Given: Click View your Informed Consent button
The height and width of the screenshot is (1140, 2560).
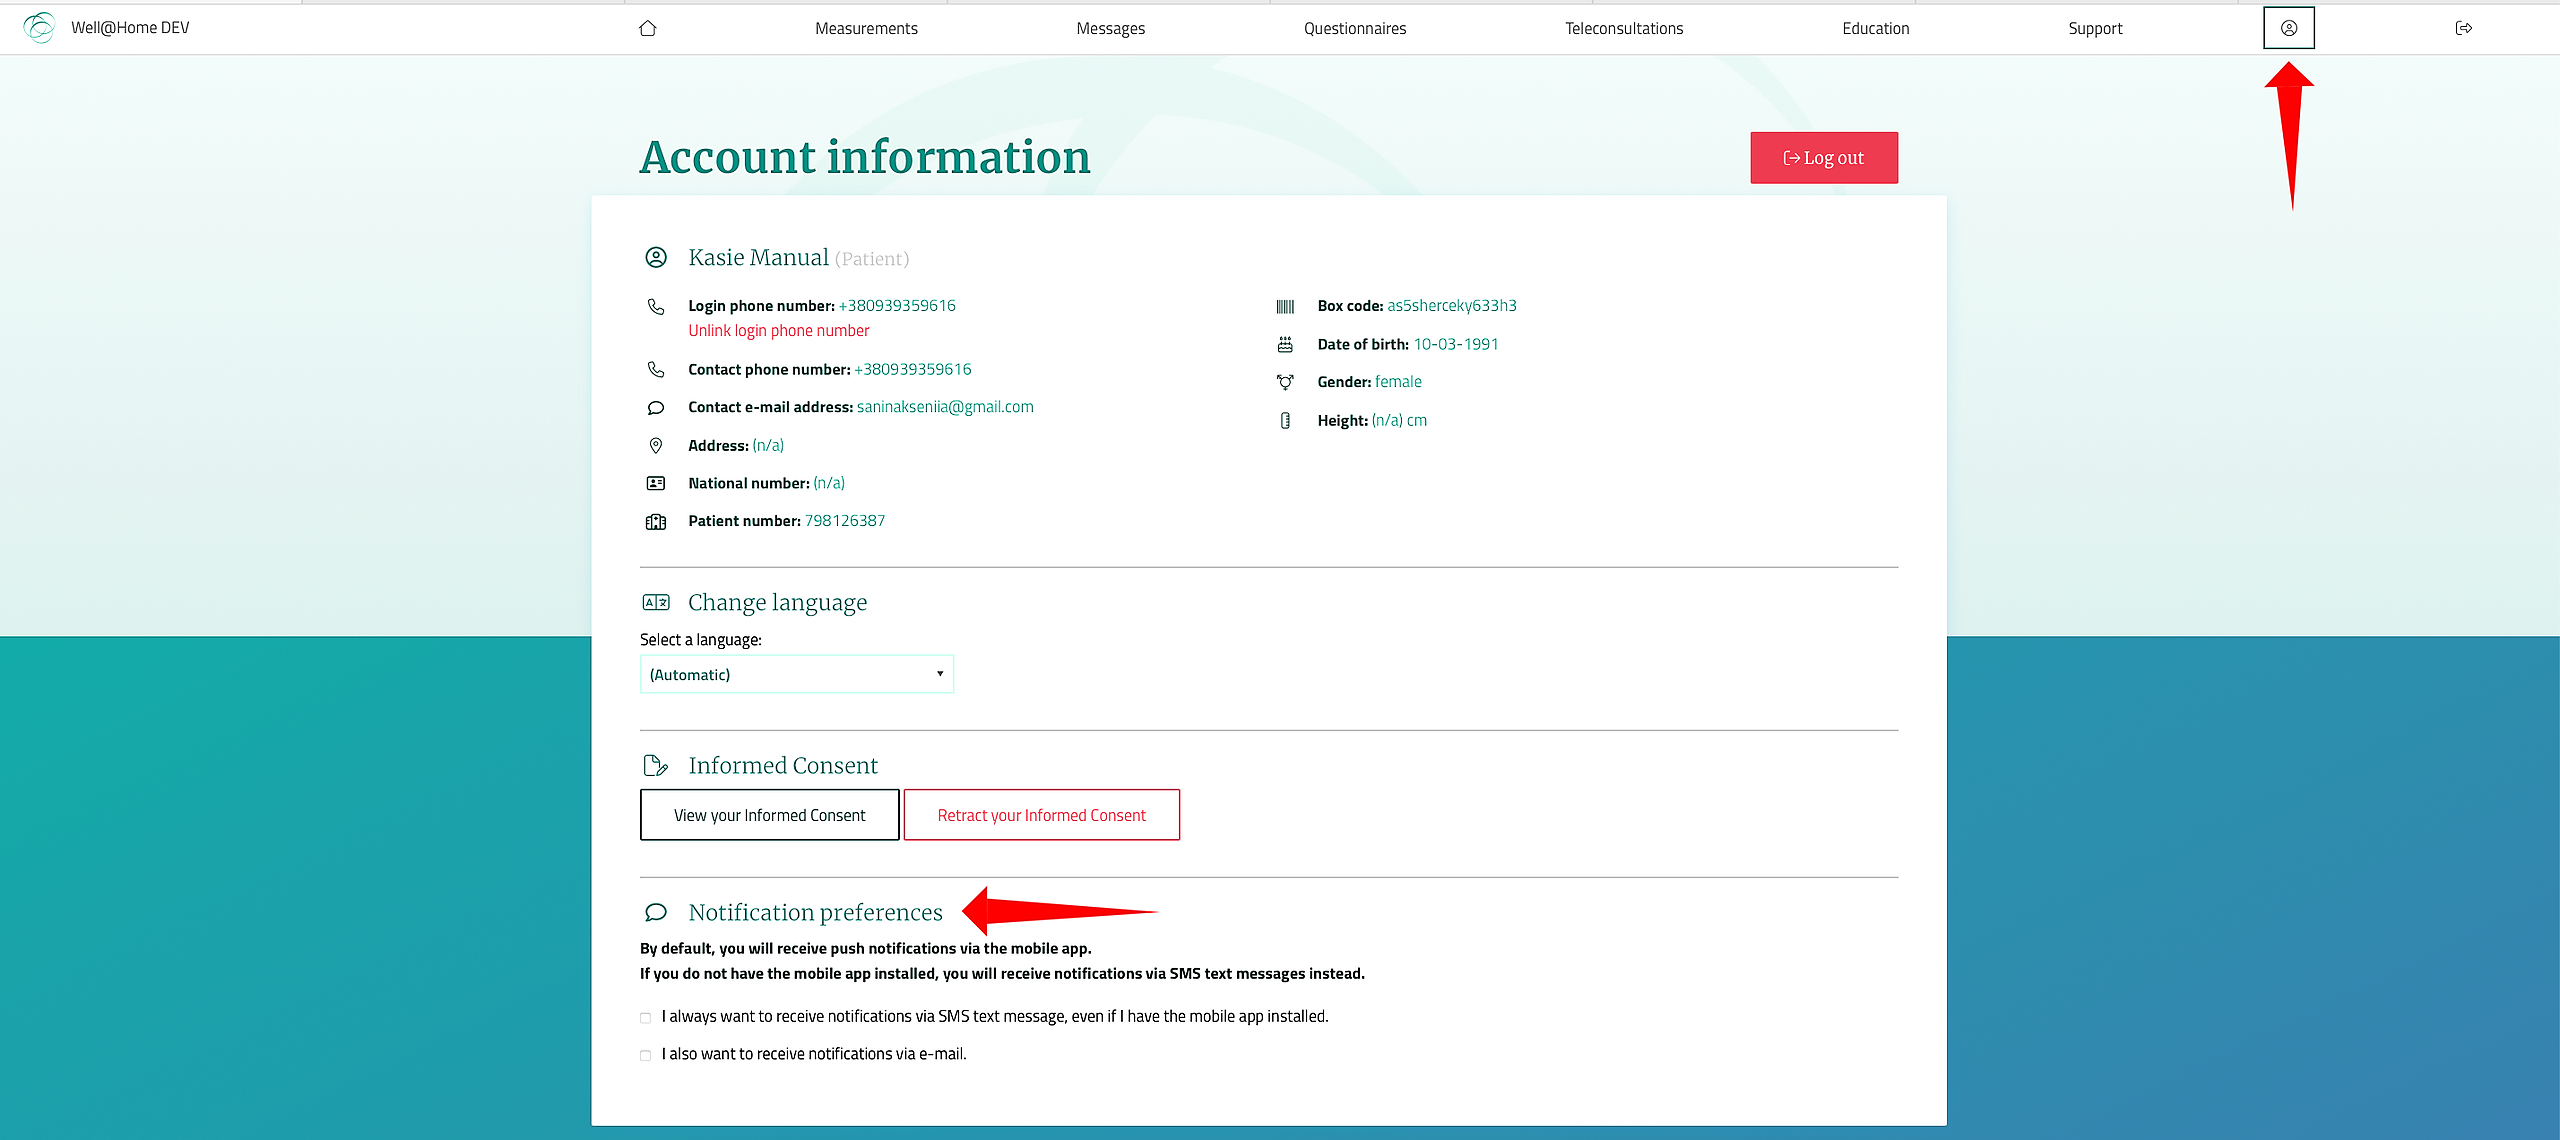Looking at the screenshot, I should coord(769,815).
